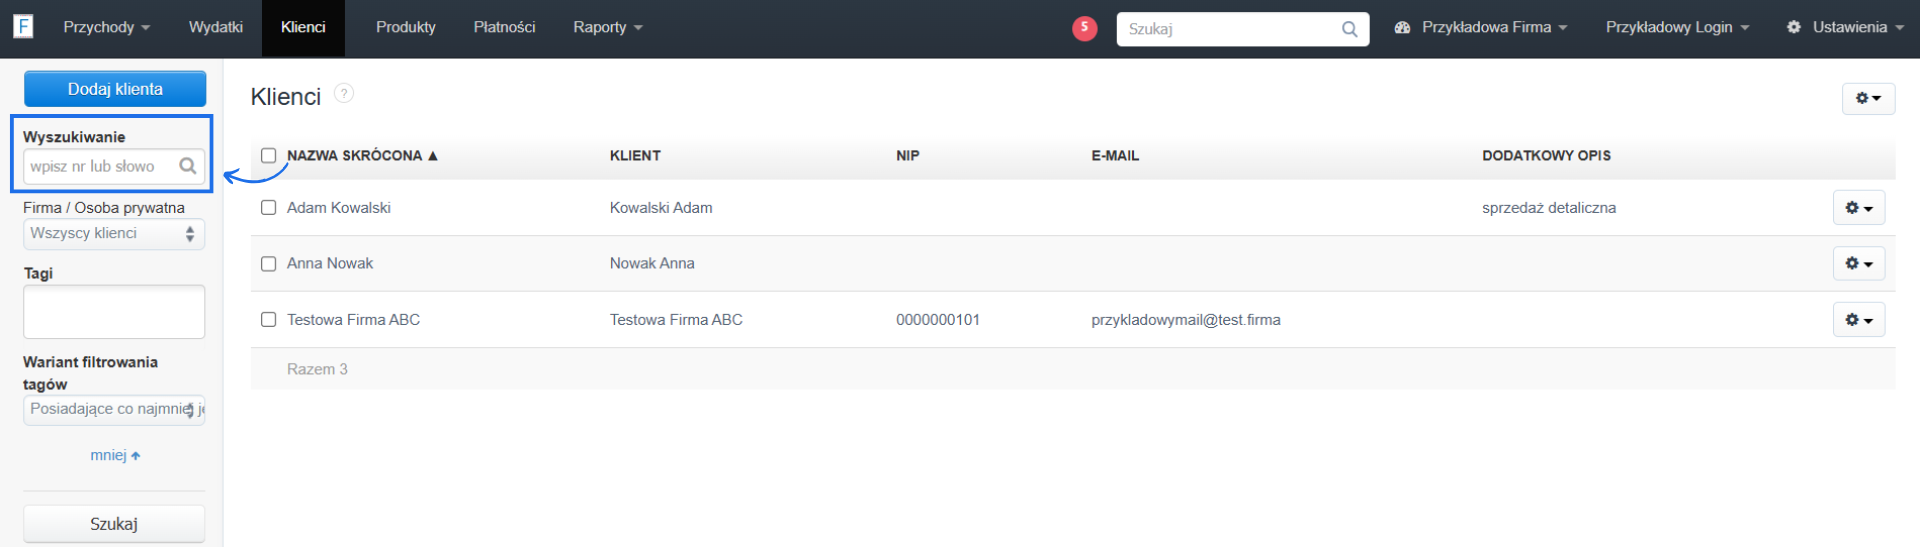Open the Ustawienia settings menu
Viewport: 1920px width, 552px height.
pyautogui.click(x=1845, y=28)
